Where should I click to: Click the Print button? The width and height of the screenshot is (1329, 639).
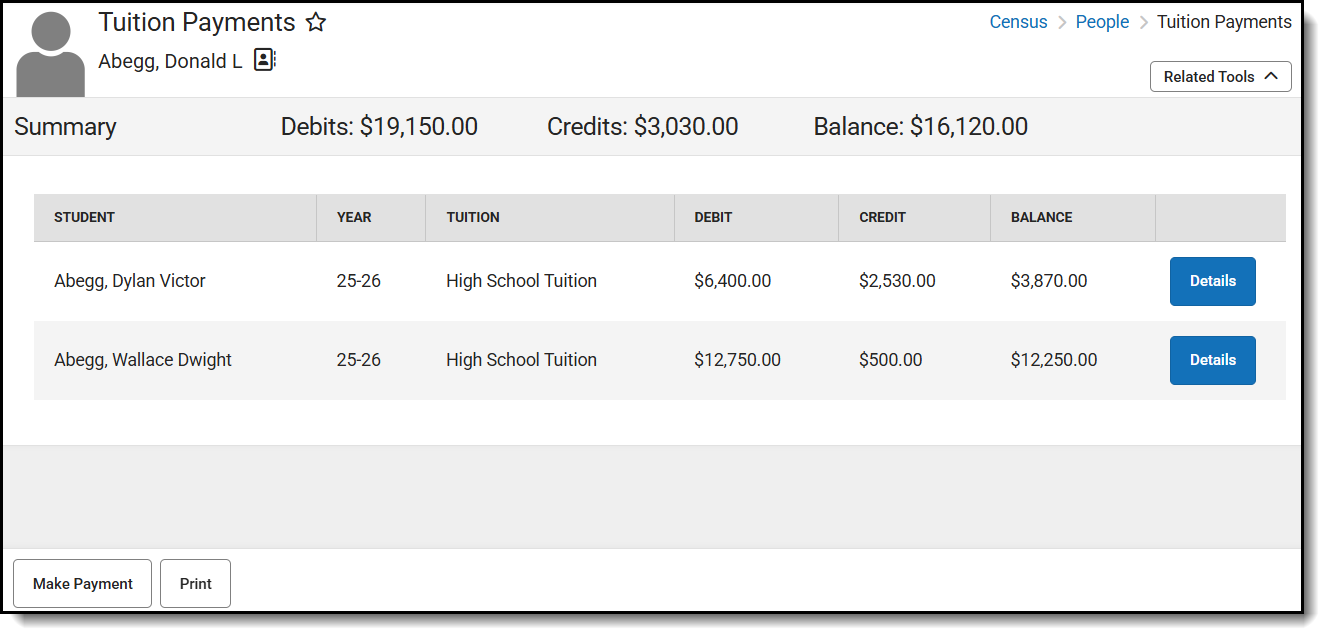[195, 584]
